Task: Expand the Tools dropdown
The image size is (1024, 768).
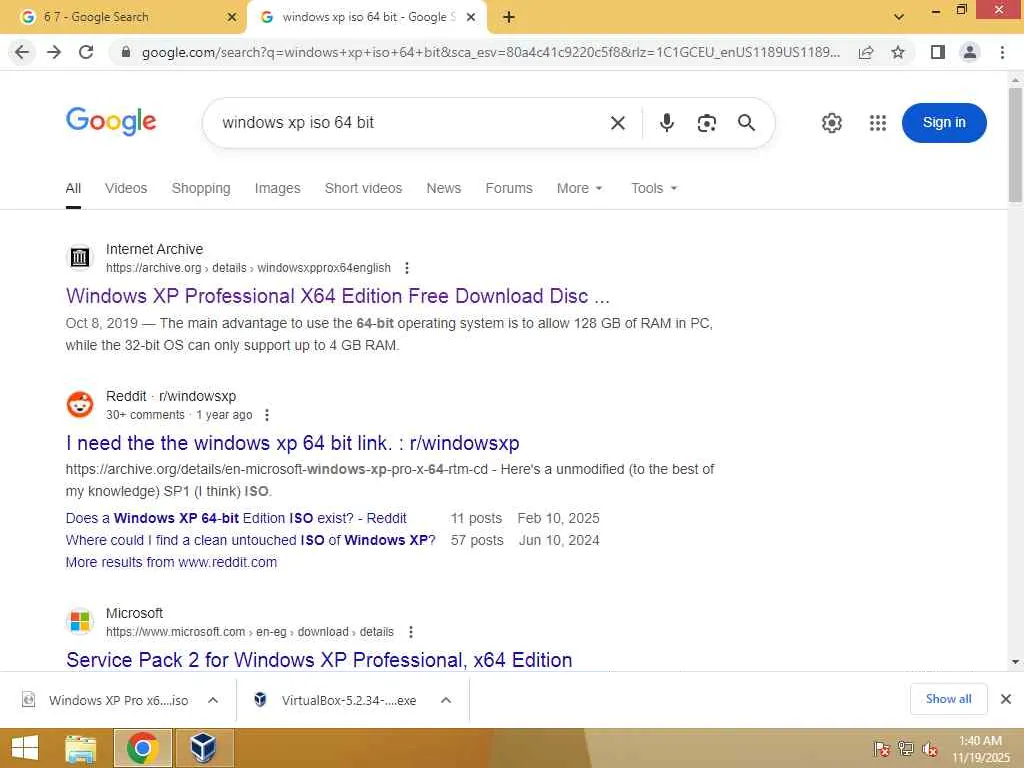Action: point(654,189)
